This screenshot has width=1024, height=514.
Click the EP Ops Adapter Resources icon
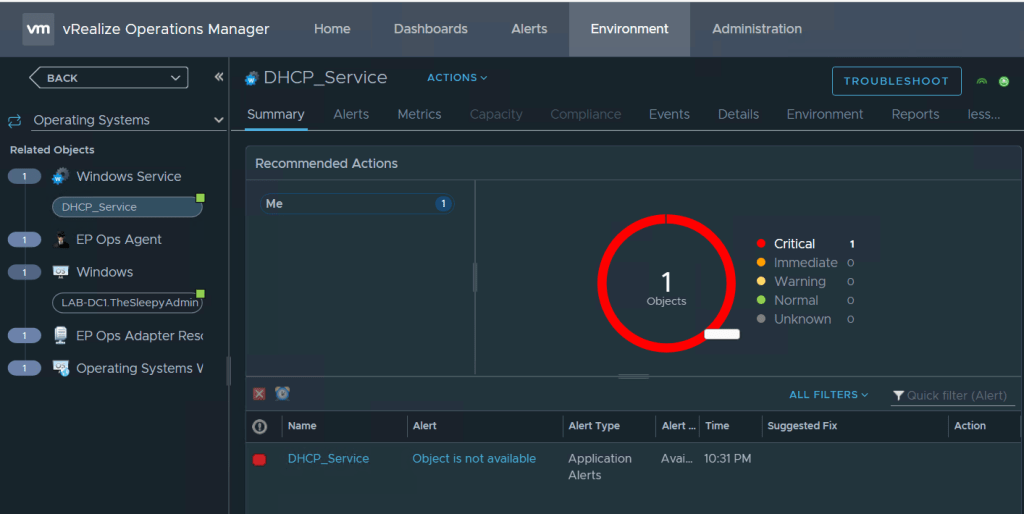[x=60, y=336]
